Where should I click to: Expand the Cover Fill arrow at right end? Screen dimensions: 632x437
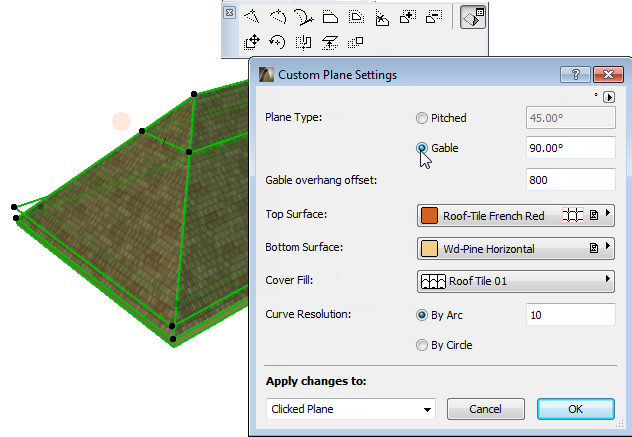point(607,279)
